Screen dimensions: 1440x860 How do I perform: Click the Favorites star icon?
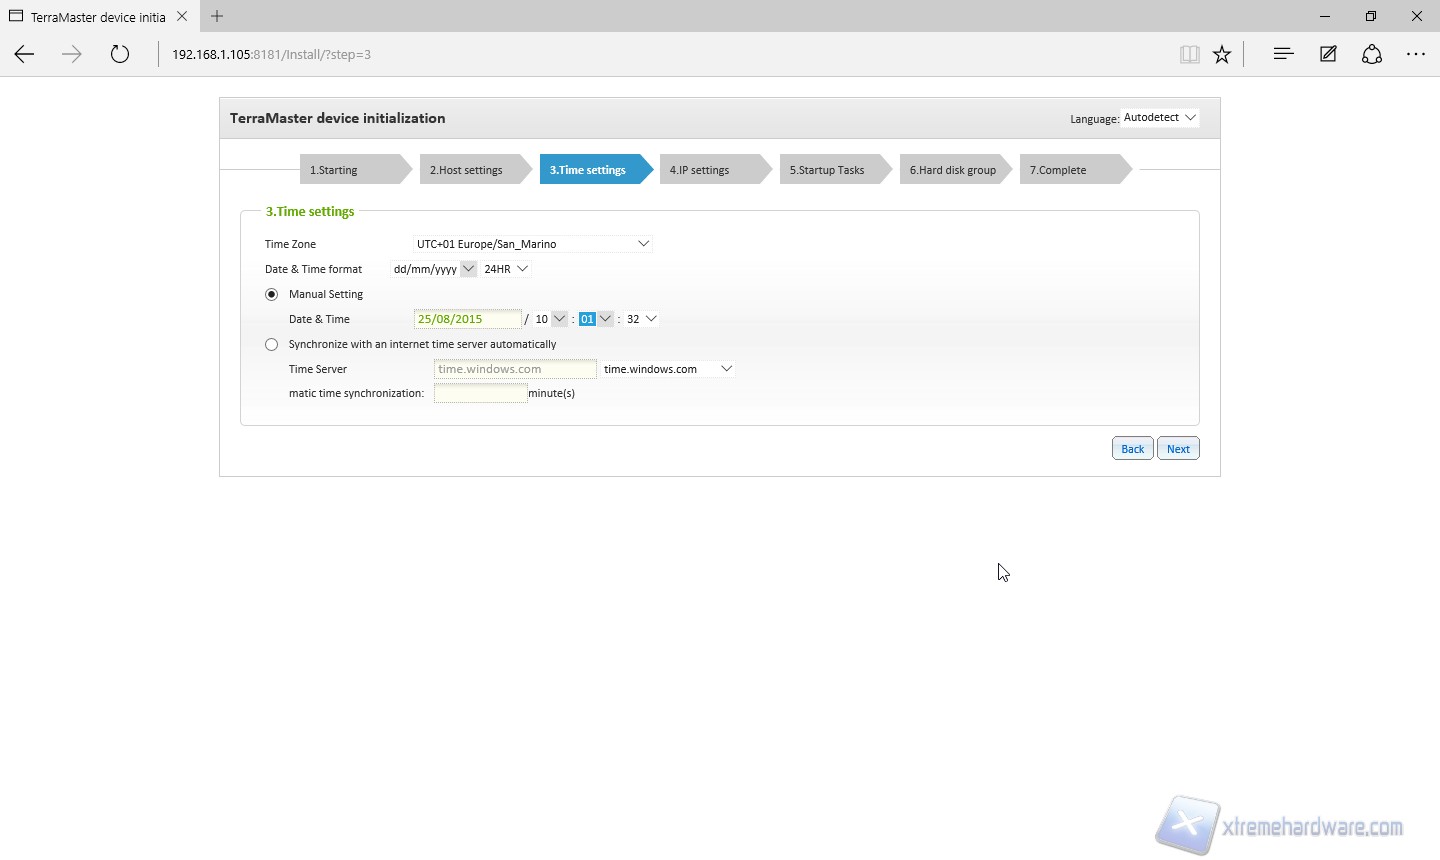click(x=1222, y=55)
